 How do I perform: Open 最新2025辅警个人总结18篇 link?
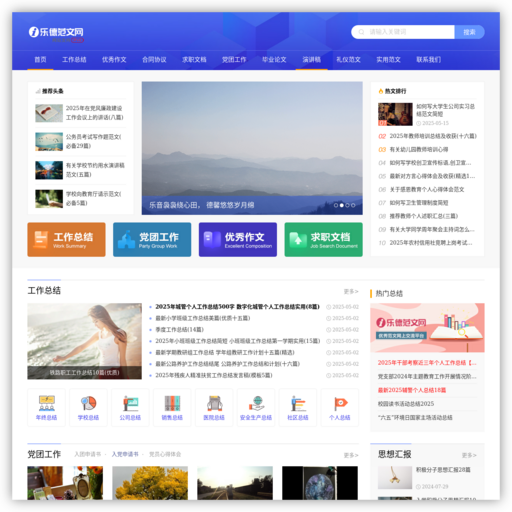tap(412, 390)
